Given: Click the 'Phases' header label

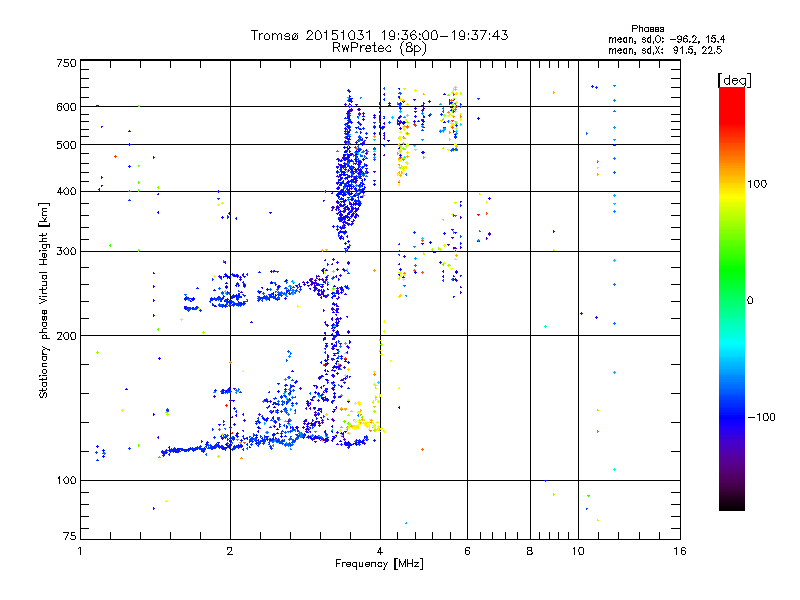Looking at the screenshot, I should coord(647,29).
